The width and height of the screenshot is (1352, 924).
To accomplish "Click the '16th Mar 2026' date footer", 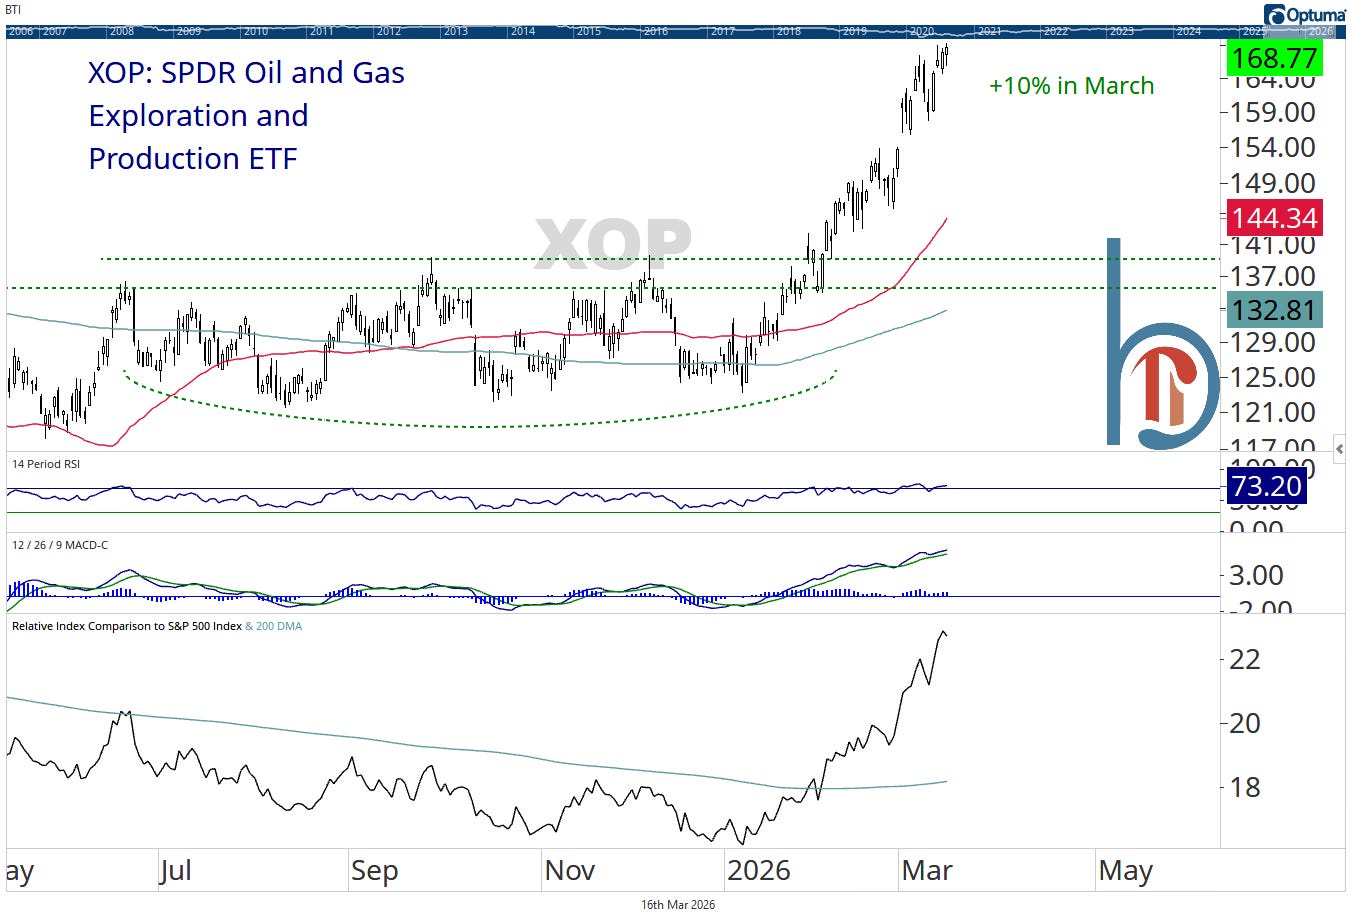I will (678, 904).
